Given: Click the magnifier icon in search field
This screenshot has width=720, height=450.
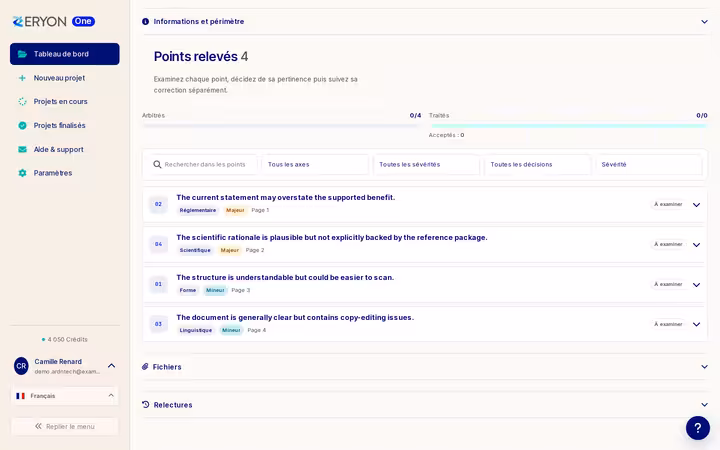Looking at the screenshot, I should (x=157, y=164).
